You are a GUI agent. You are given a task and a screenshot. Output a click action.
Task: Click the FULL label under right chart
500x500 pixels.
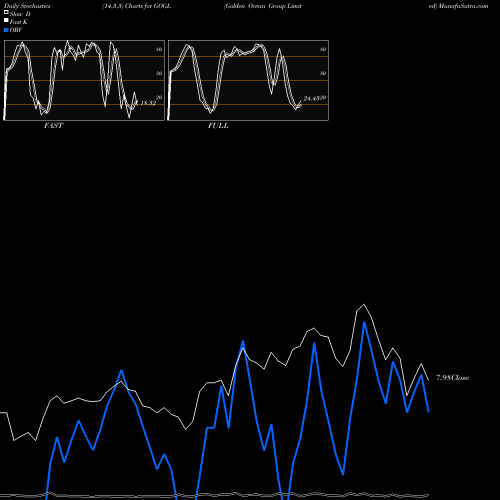coord(218,126)
